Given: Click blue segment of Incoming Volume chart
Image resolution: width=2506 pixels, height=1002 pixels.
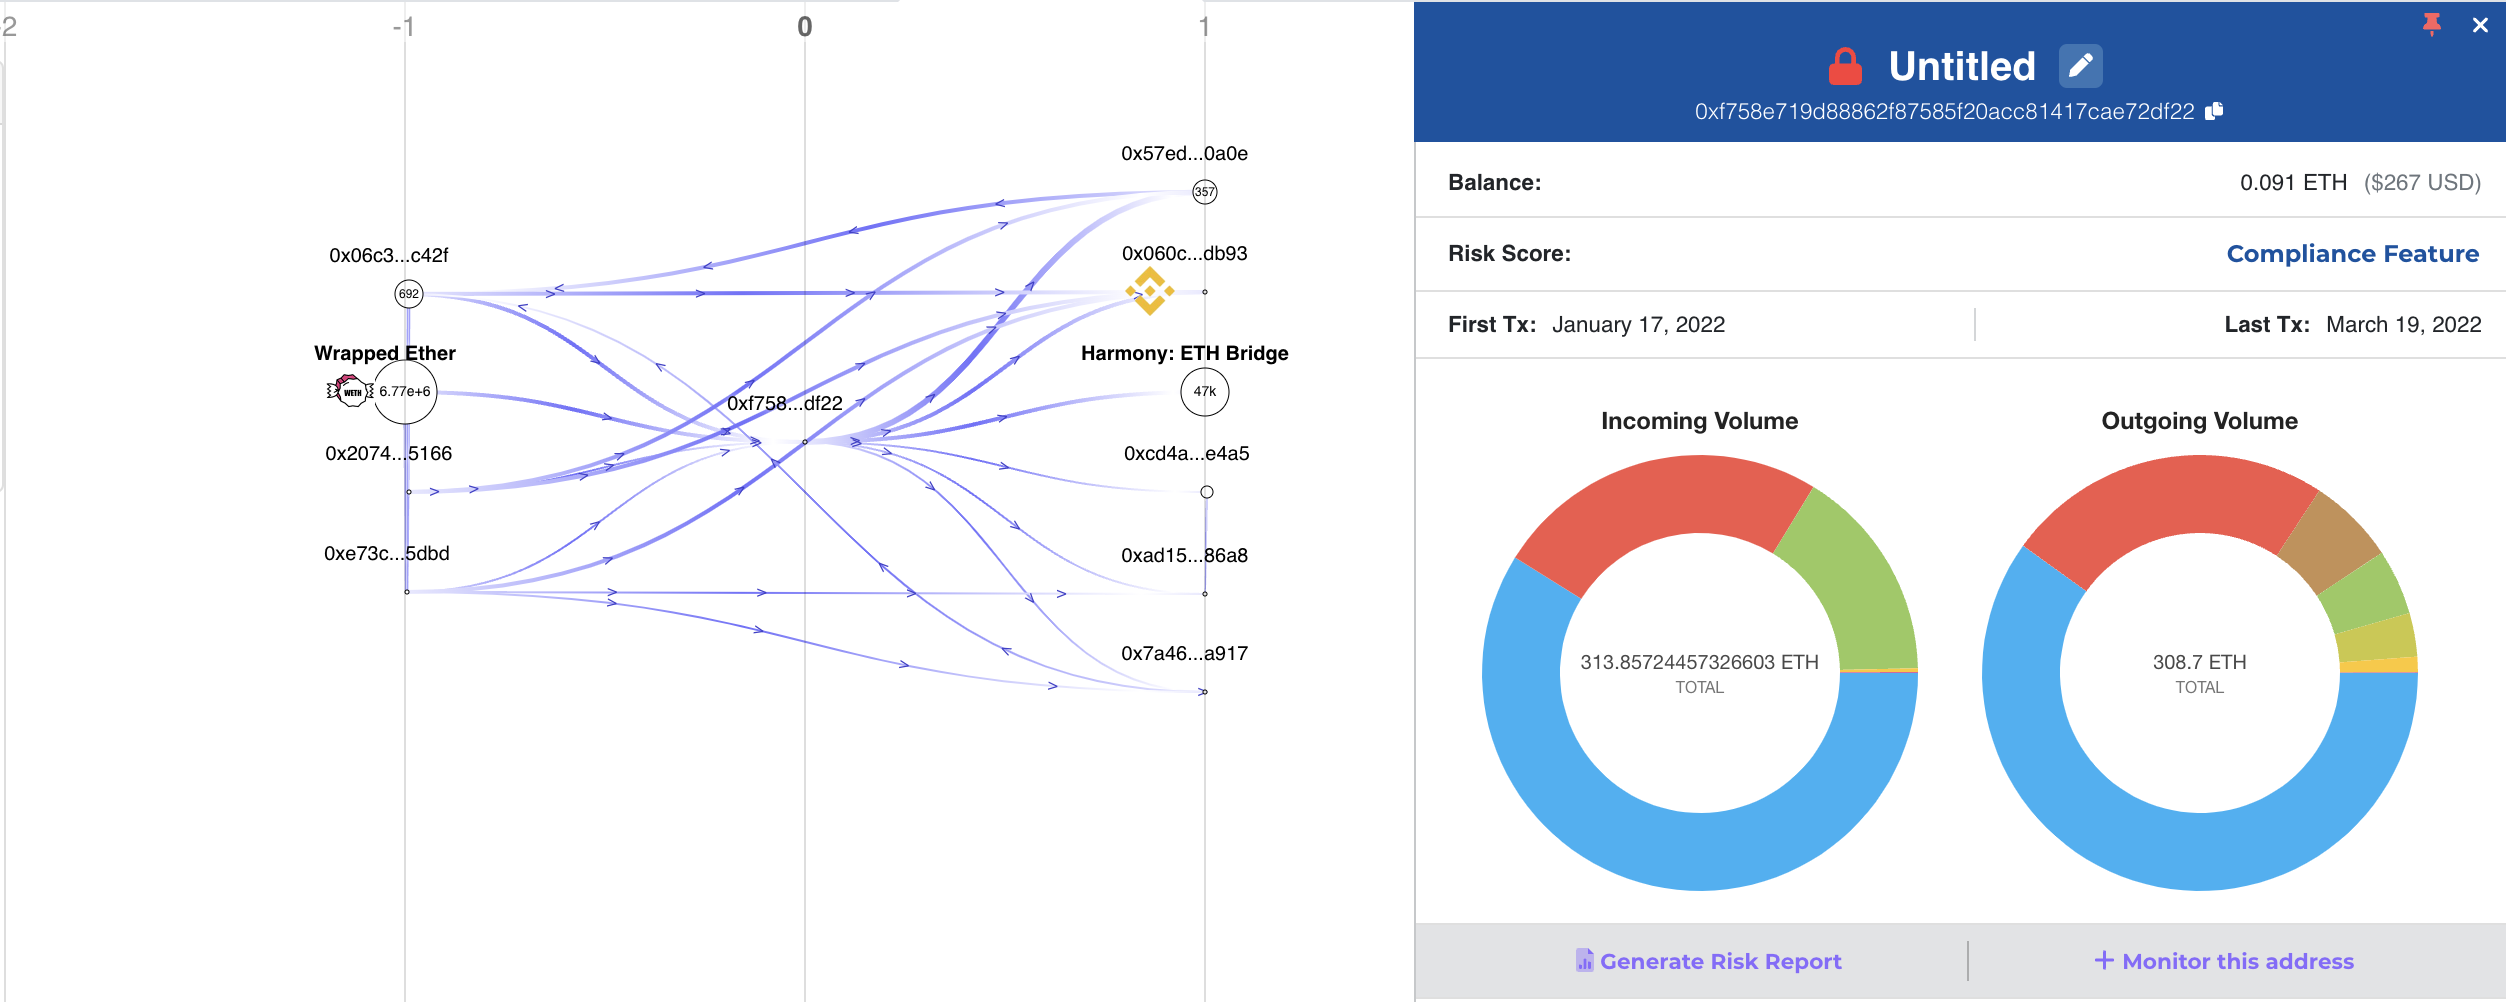Looking at the screenshot, I should click(x=1700, y=850).
